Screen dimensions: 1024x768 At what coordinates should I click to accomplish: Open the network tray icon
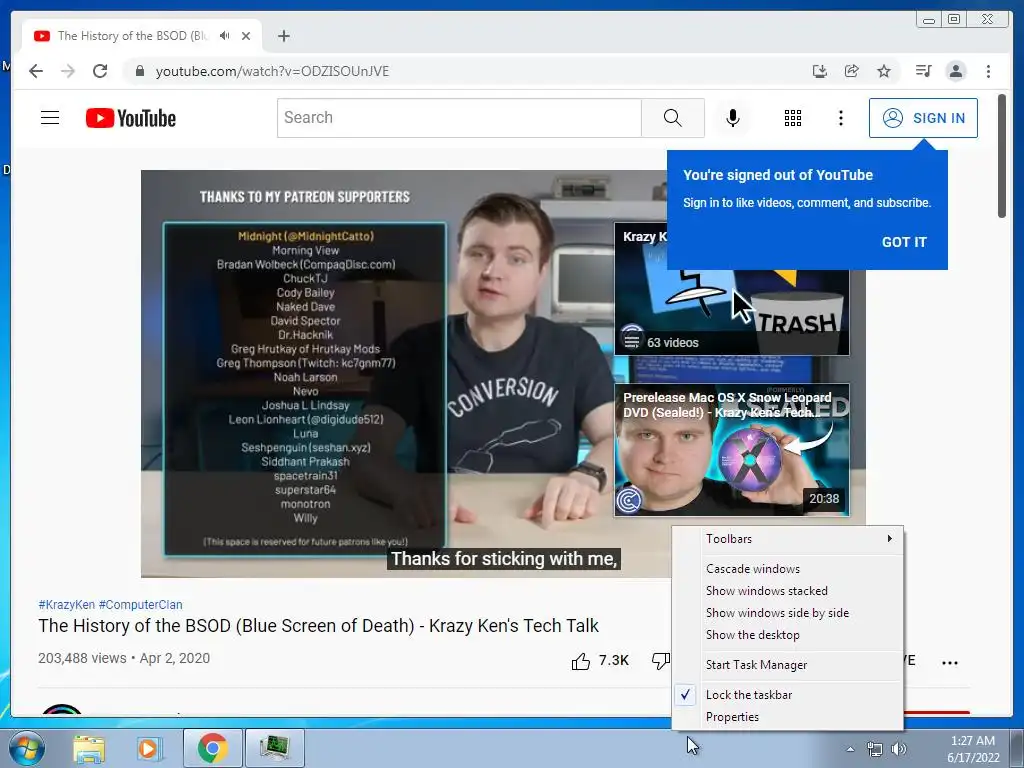click(x=874, y=749)
